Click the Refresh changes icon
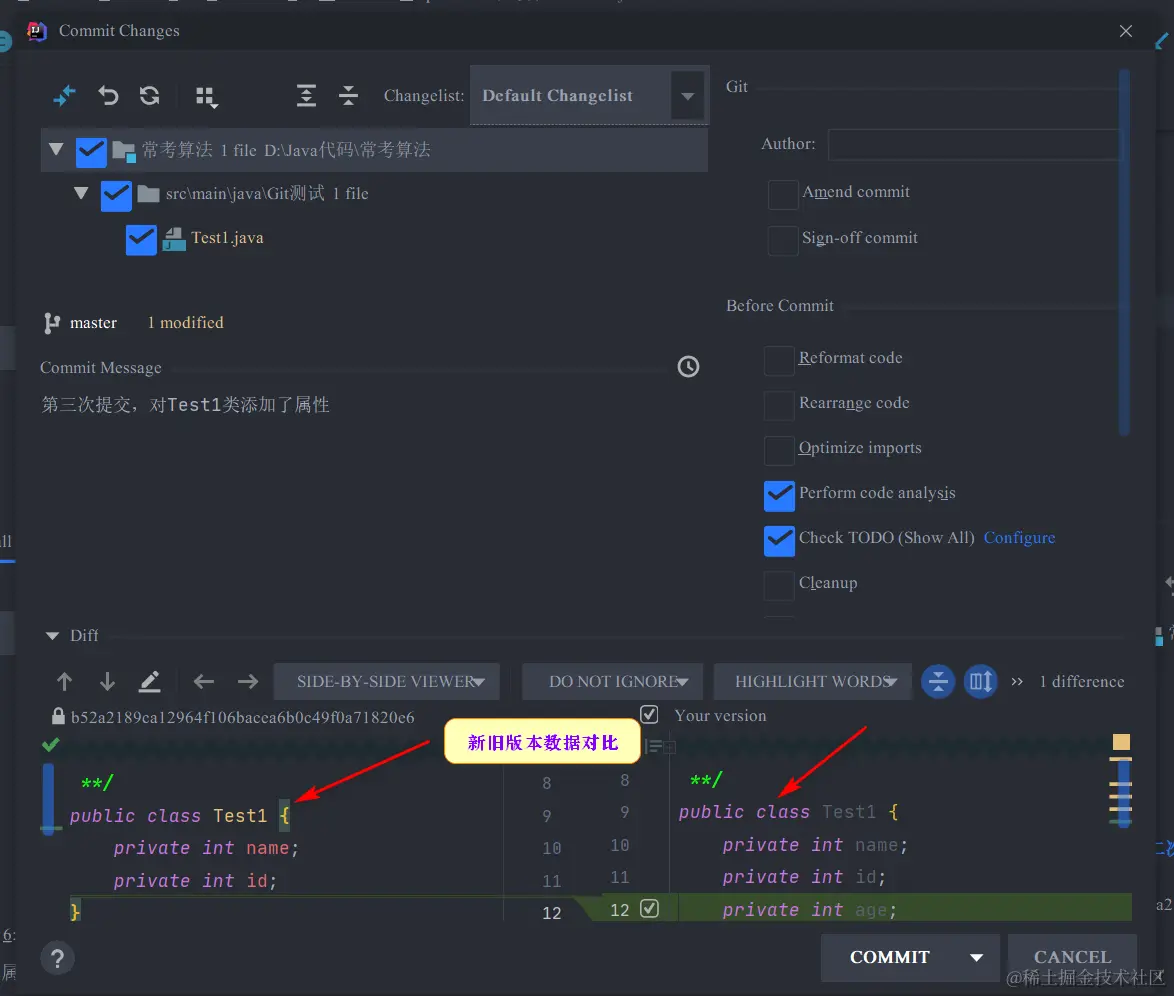Screen dimensions: 1174x996 [x=150, y=96]
